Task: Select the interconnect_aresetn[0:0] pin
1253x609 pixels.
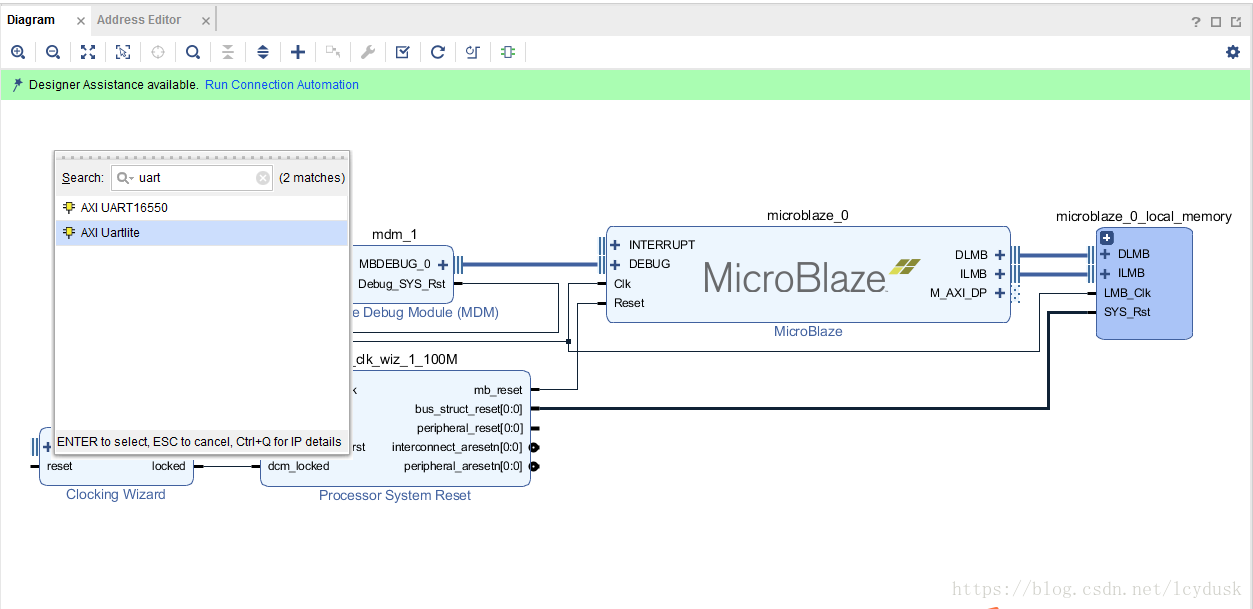Action: point(457,447)
